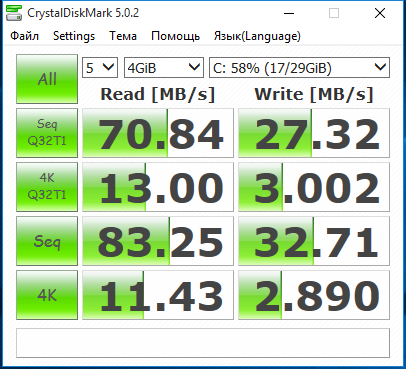Click the Seq read result 83.25
Screen dimensions: 406x369
coord(158,241)
